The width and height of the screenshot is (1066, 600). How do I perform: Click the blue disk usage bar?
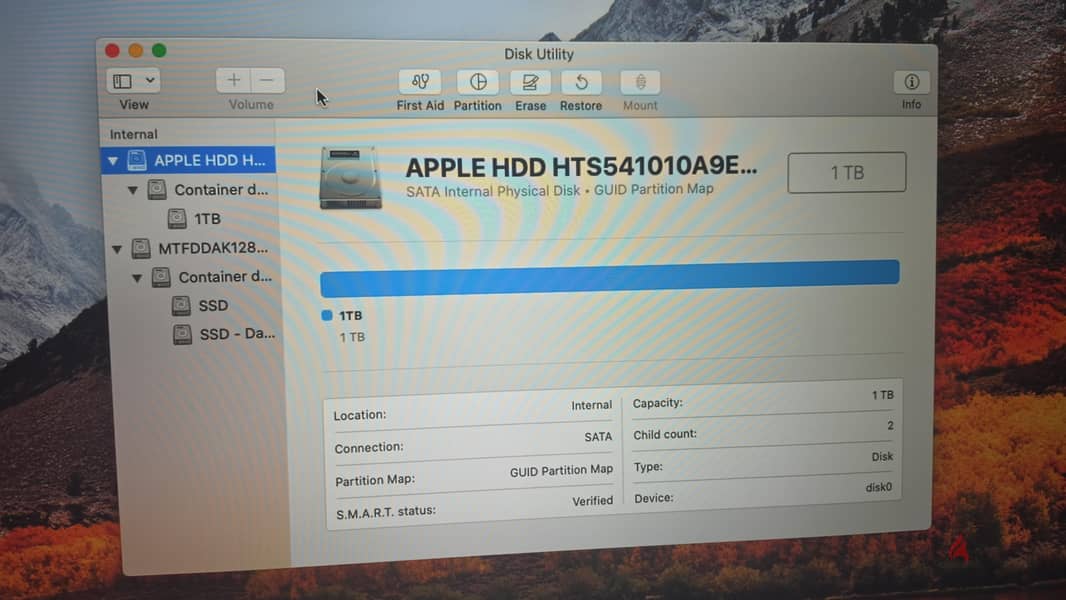click(610, 278)
